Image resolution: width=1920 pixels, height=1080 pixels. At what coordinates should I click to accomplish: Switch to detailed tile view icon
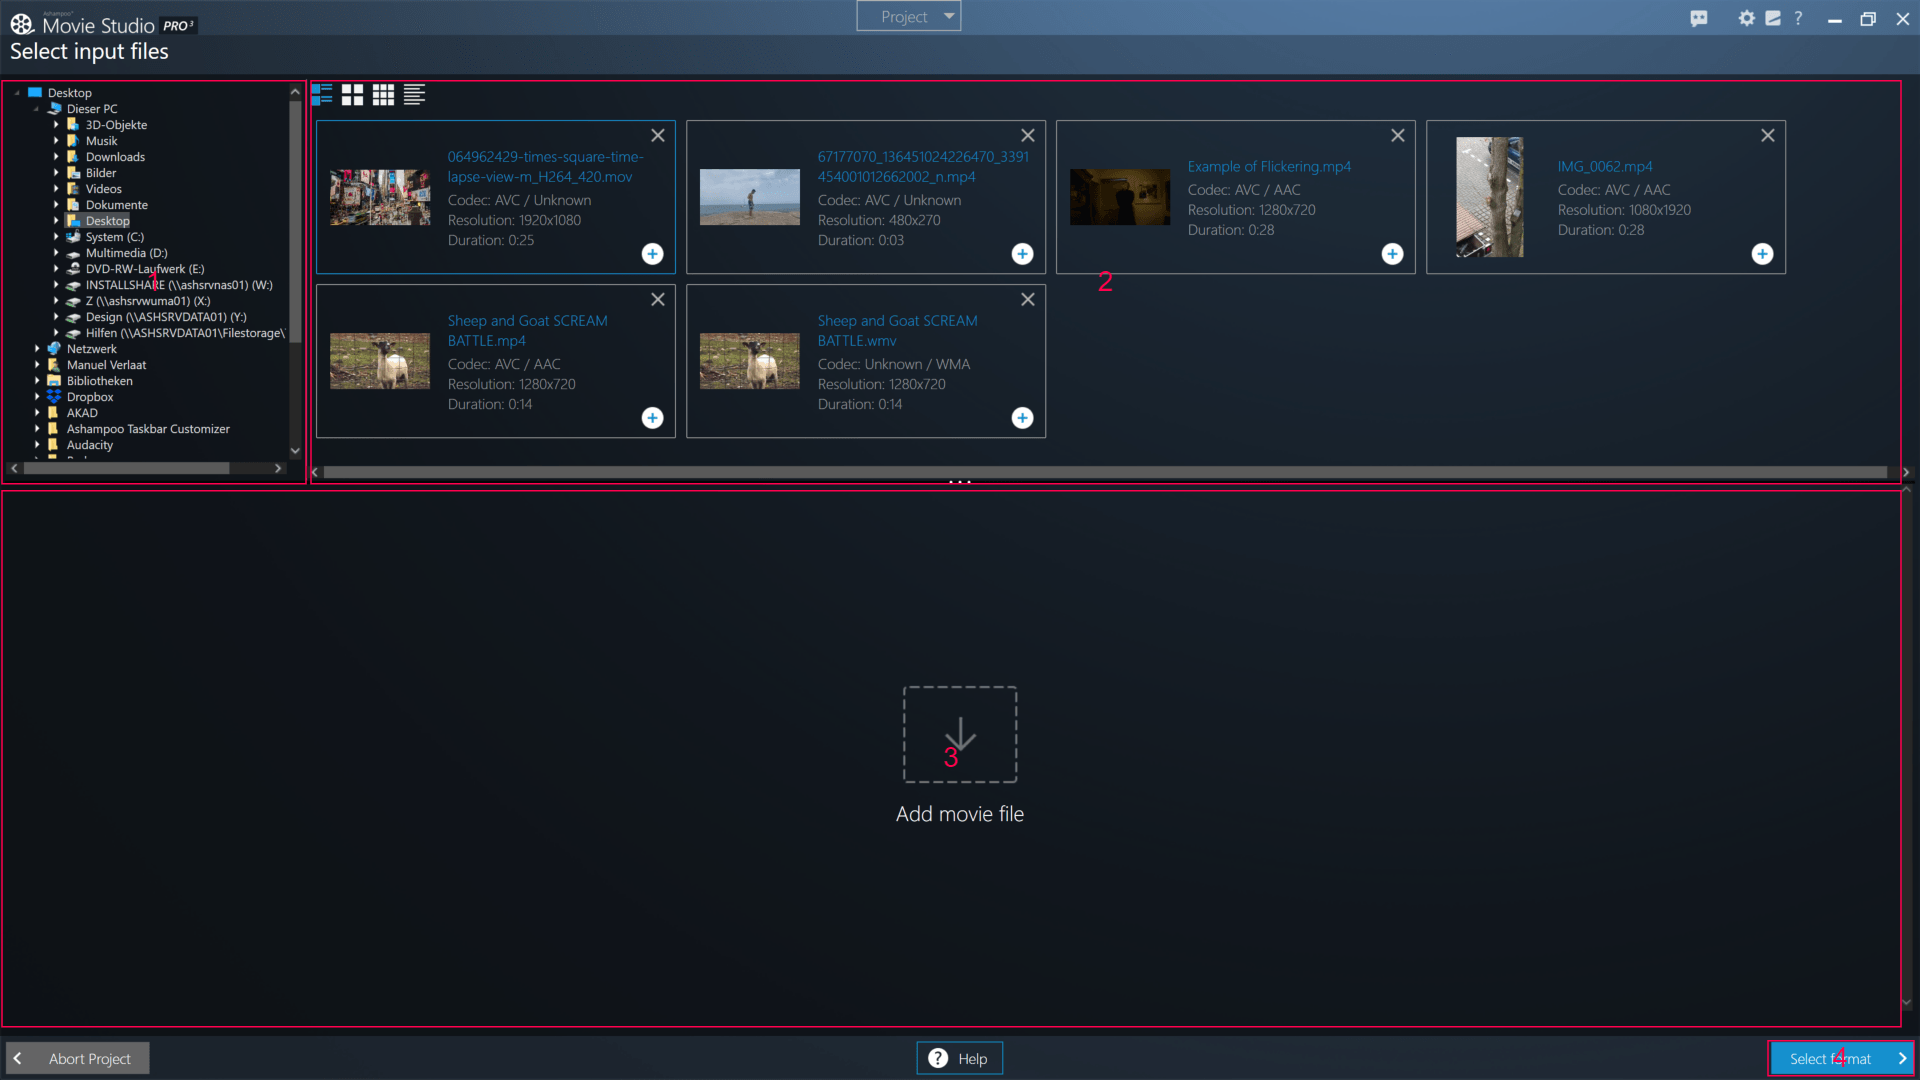tap(322, 95)
